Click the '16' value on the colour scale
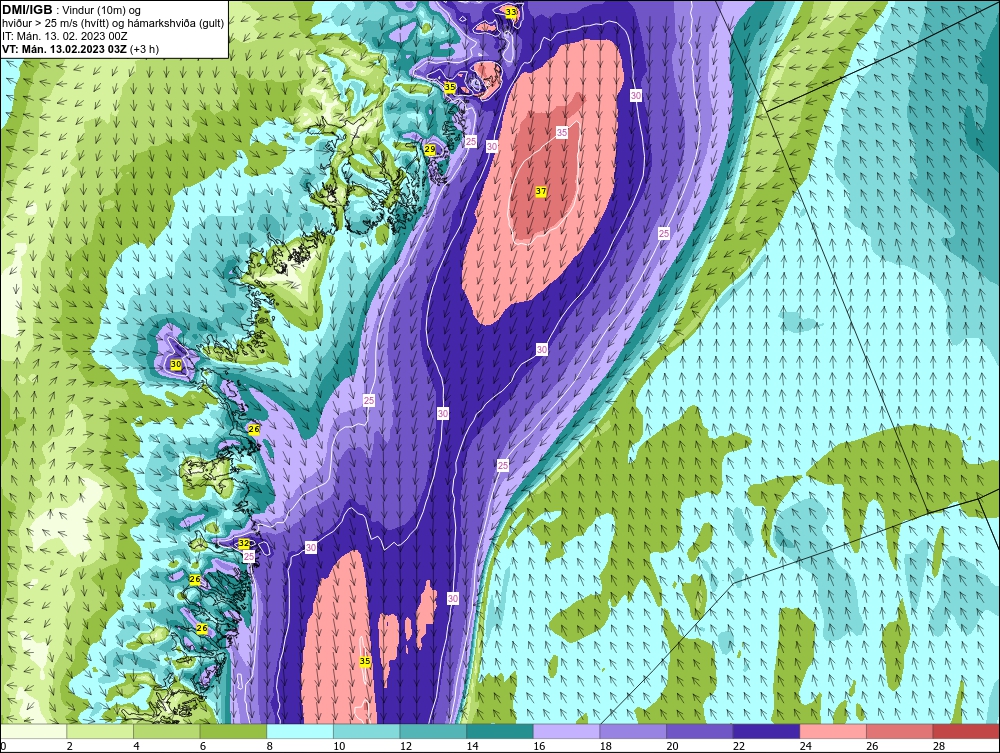Viewport: 1000px width, 753px height. (x=540, y=746)
